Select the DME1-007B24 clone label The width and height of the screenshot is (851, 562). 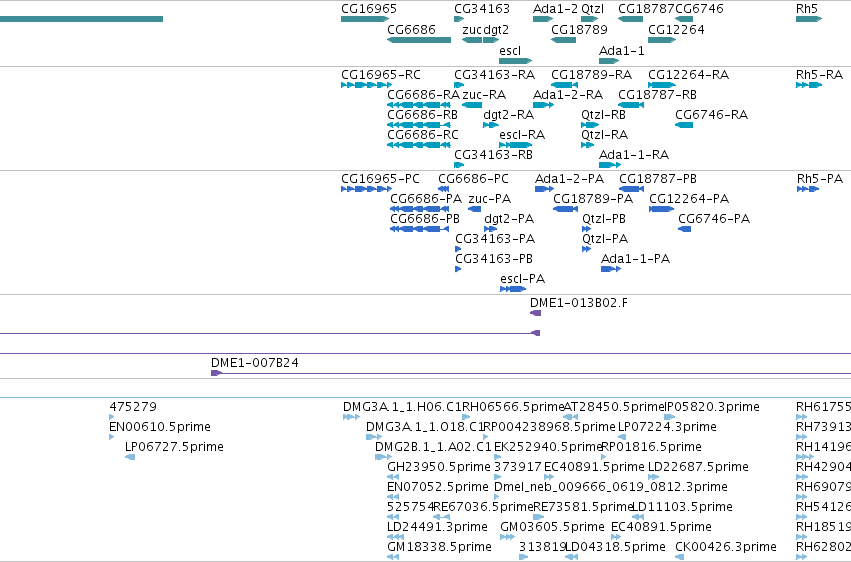pyautogui.click(x=255, y=362)
